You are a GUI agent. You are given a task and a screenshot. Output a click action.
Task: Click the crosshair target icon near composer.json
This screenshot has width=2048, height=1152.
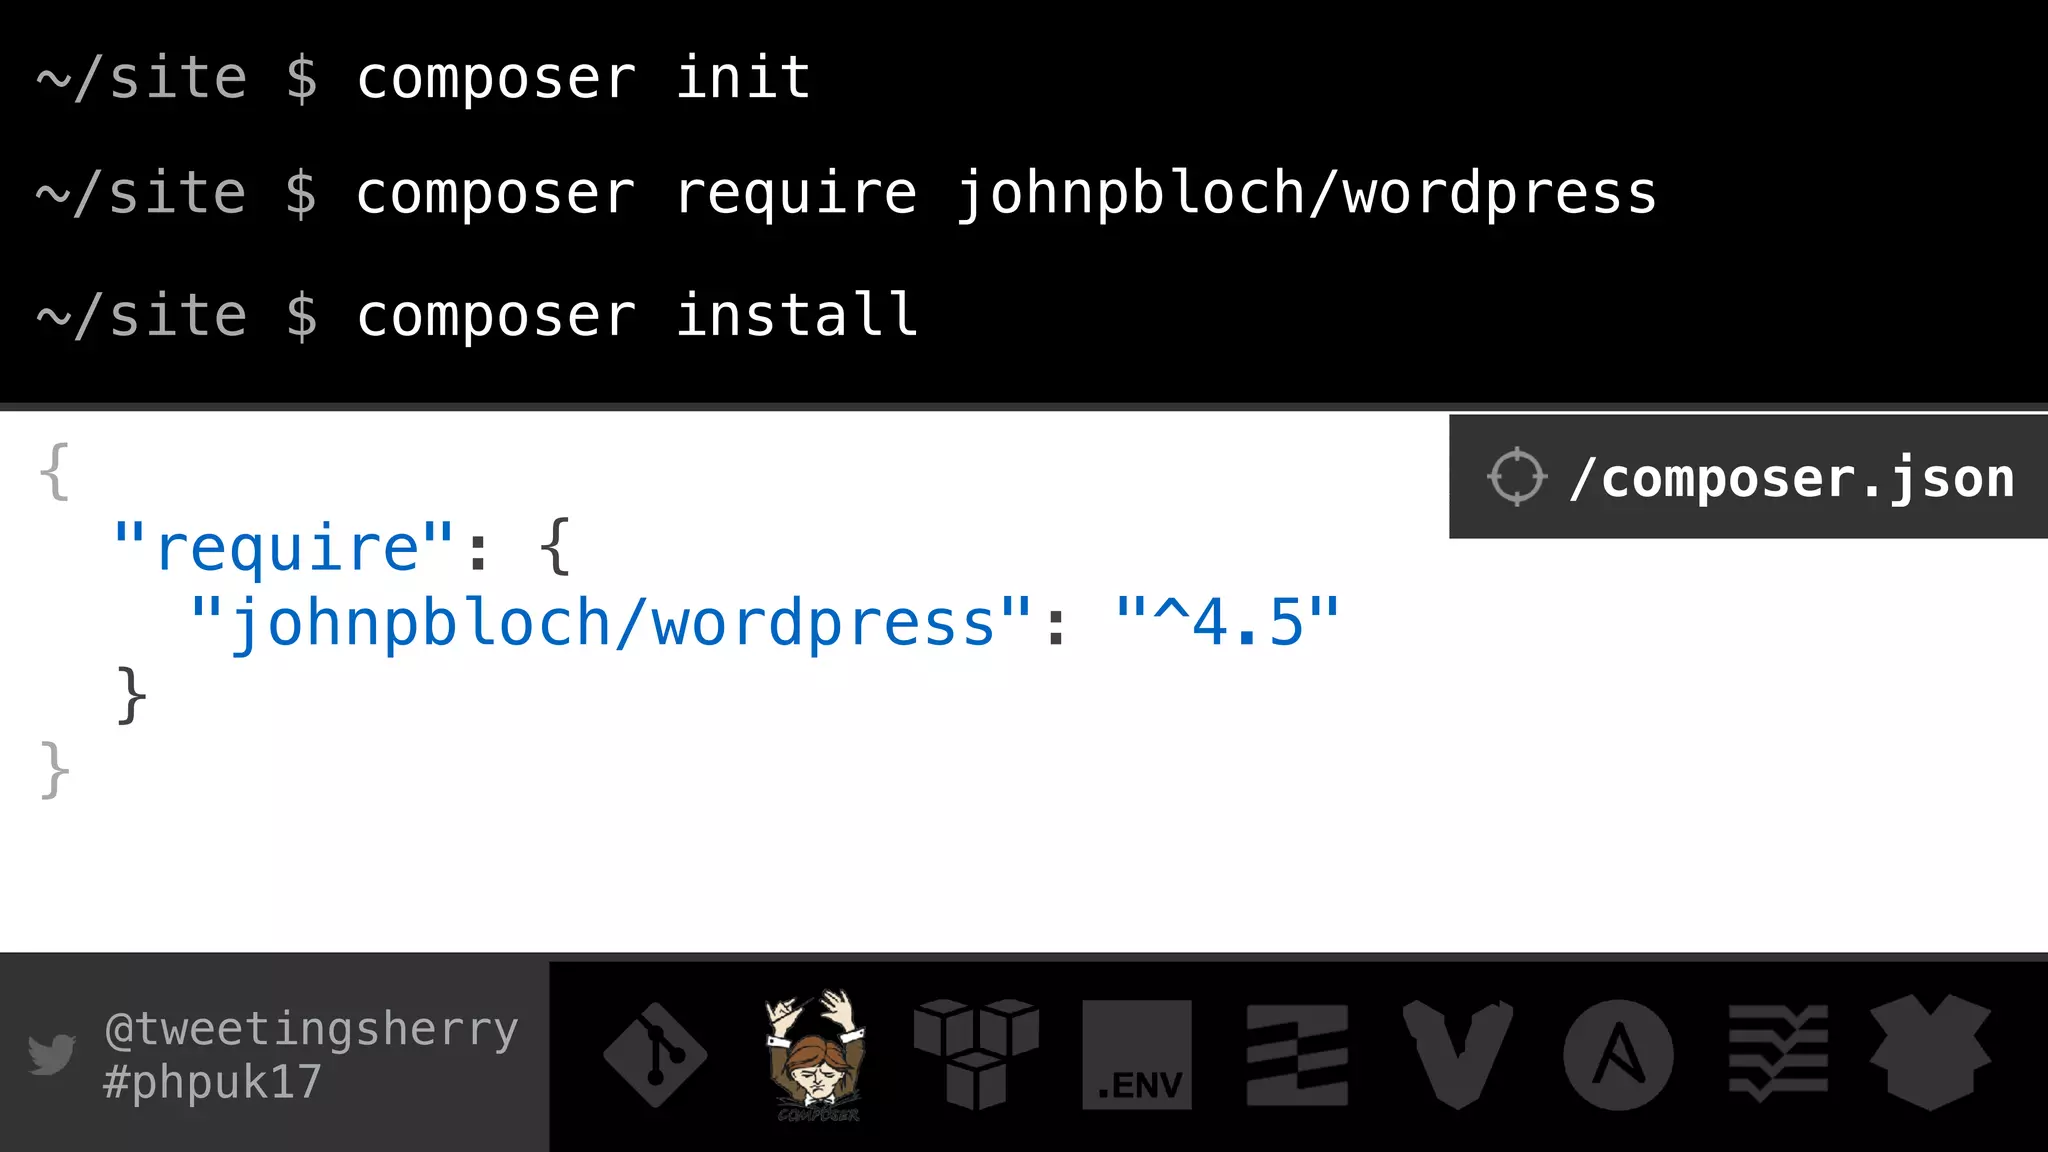pyautogui.click(x=1517, y=476)
